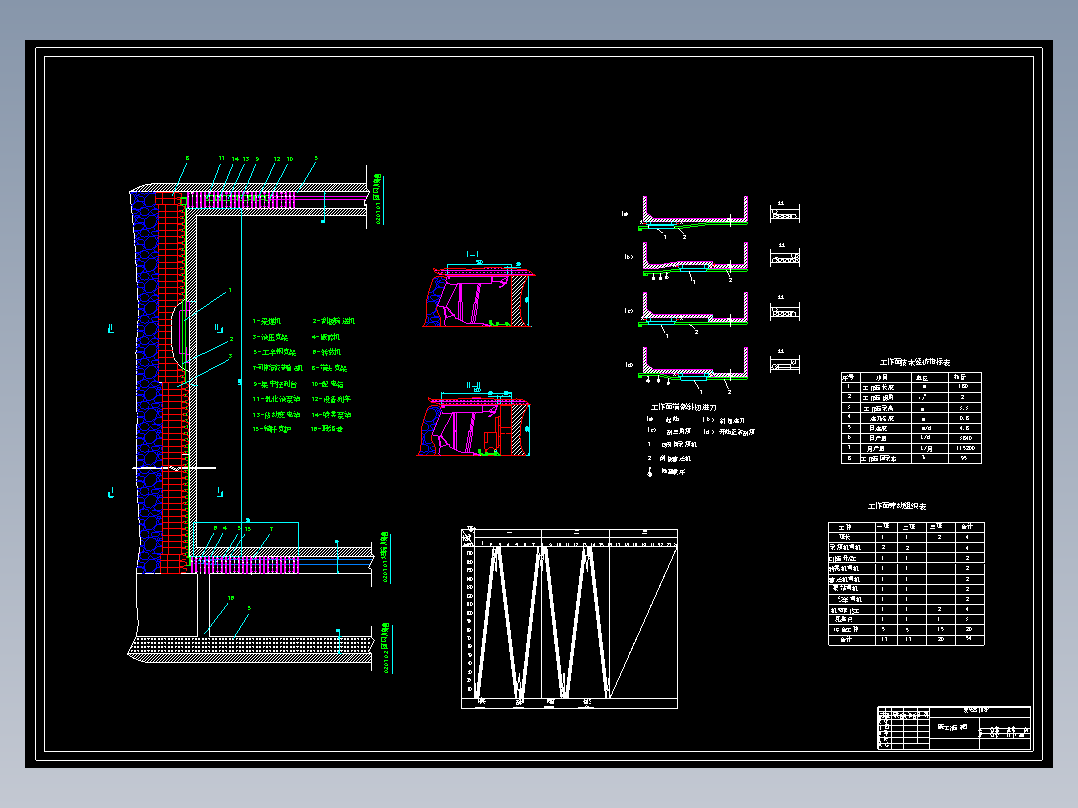Click the II-II cross-section view drawing
This screenshot has height=808, width=1078.
click(474, 424)
